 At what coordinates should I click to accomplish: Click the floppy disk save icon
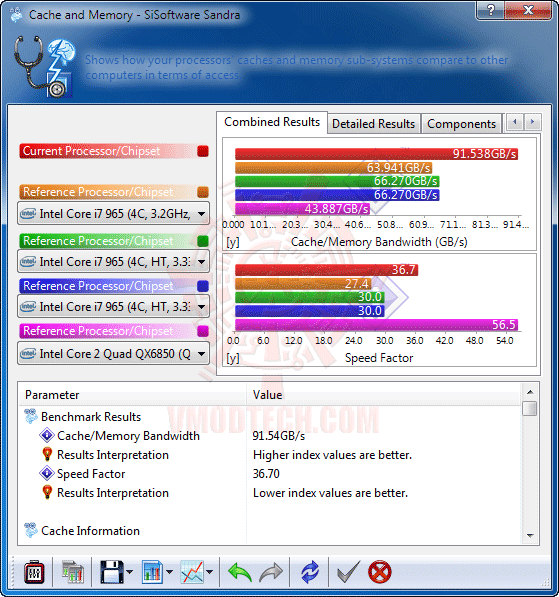112,572
